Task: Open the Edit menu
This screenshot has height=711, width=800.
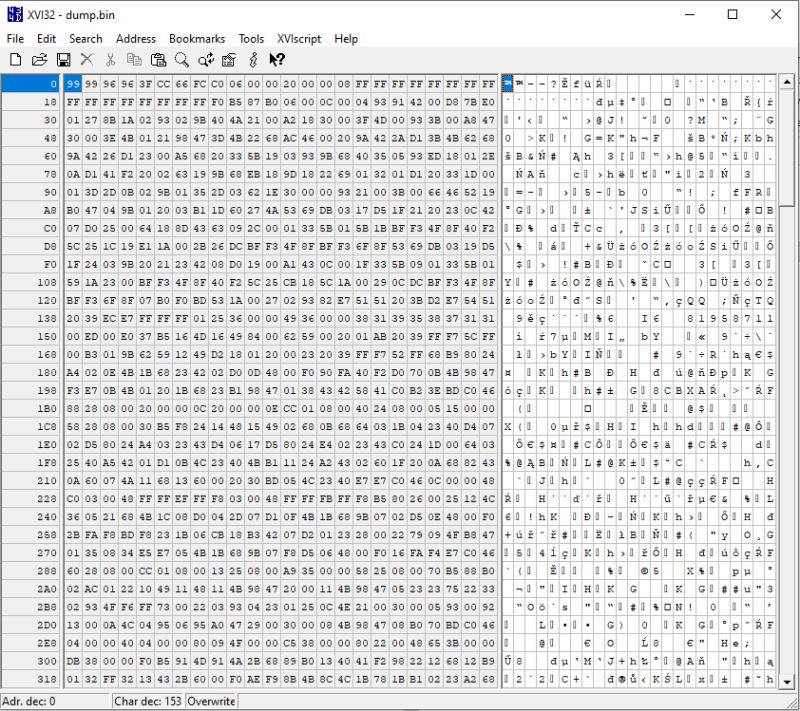Action: point(46,39)
